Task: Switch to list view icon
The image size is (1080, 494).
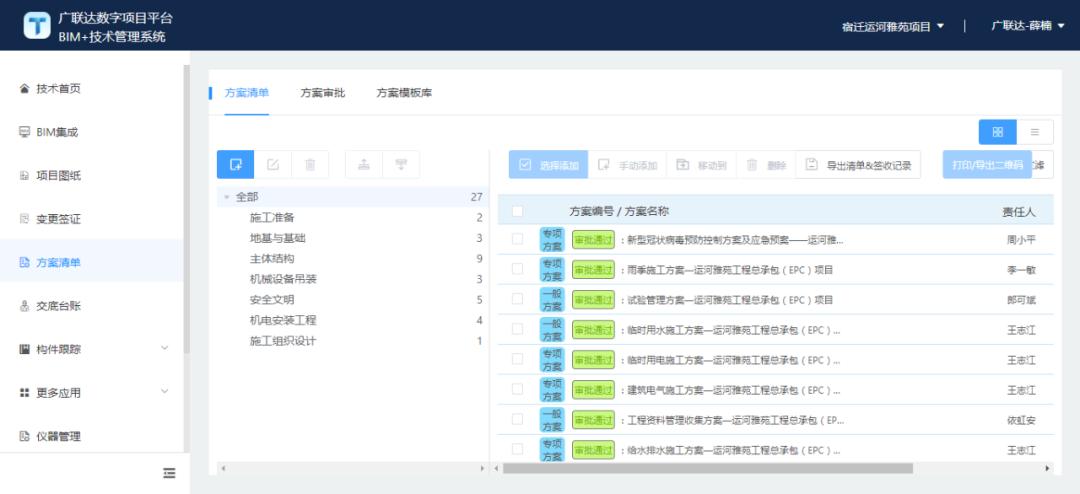Action: (x=1035, y=132)
